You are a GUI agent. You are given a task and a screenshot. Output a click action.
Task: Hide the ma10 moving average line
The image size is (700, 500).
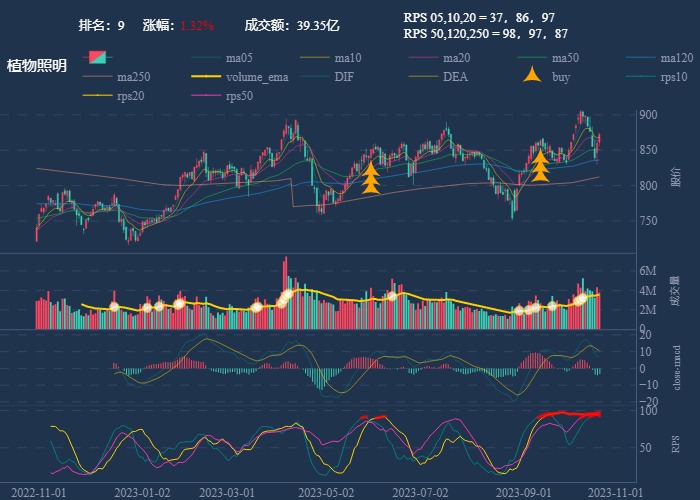tap(347, 57)
